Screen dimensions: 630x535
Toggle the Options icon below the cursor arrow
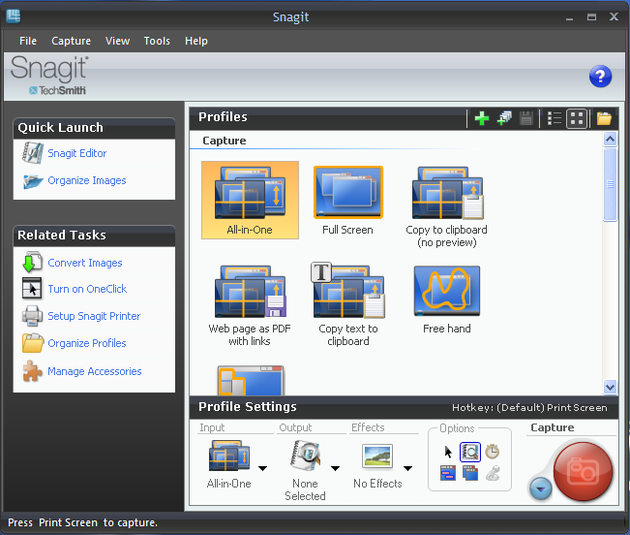(448, 473)
